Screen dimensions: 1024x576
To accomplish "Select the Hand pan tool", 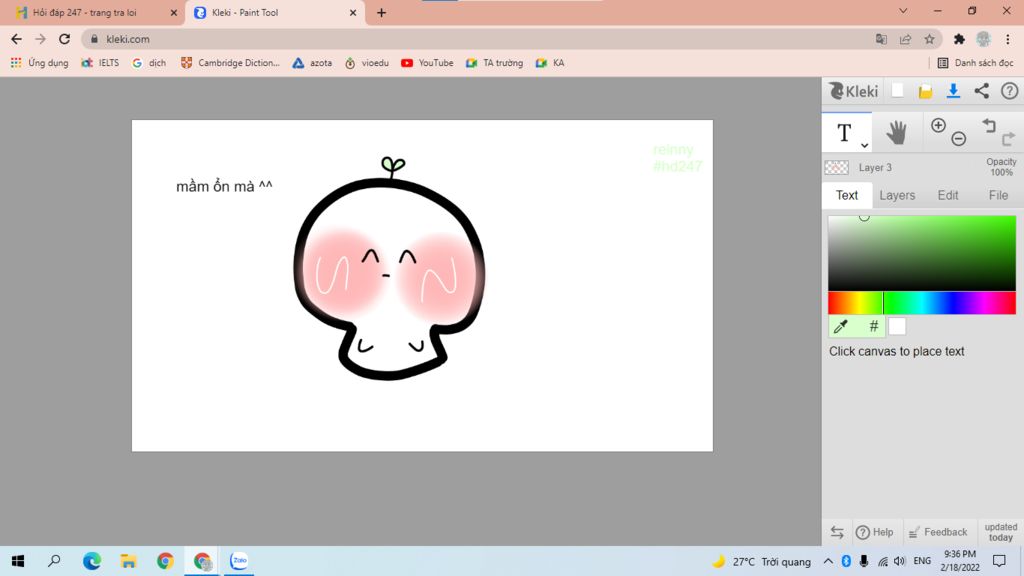I will coord(896,133).
